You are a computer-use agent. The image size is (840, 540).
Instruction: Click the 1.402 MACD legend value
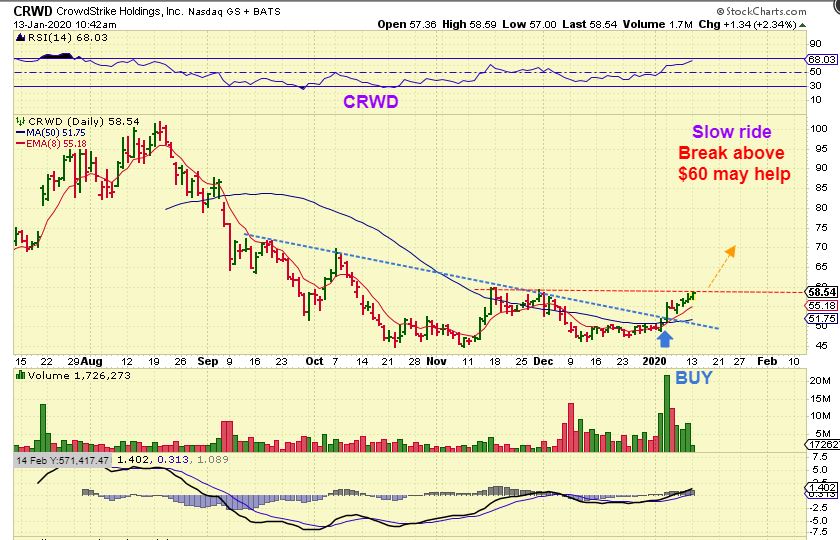133,460
